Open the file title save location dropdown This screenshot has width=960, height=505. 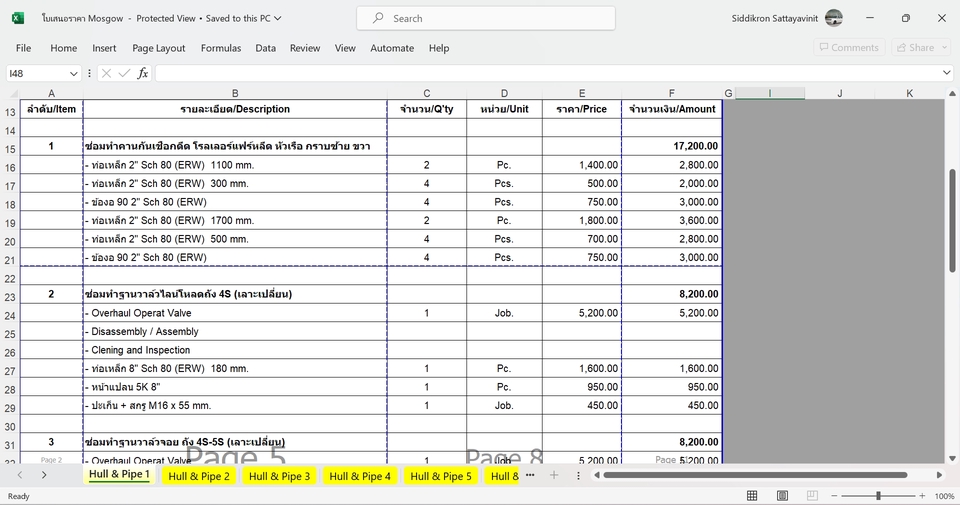point(278,18)
